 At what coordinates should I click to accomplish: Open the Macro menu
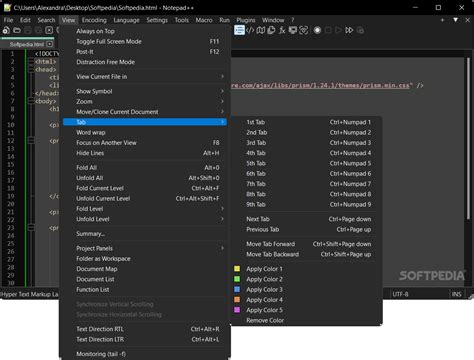[x=204, y=20]
